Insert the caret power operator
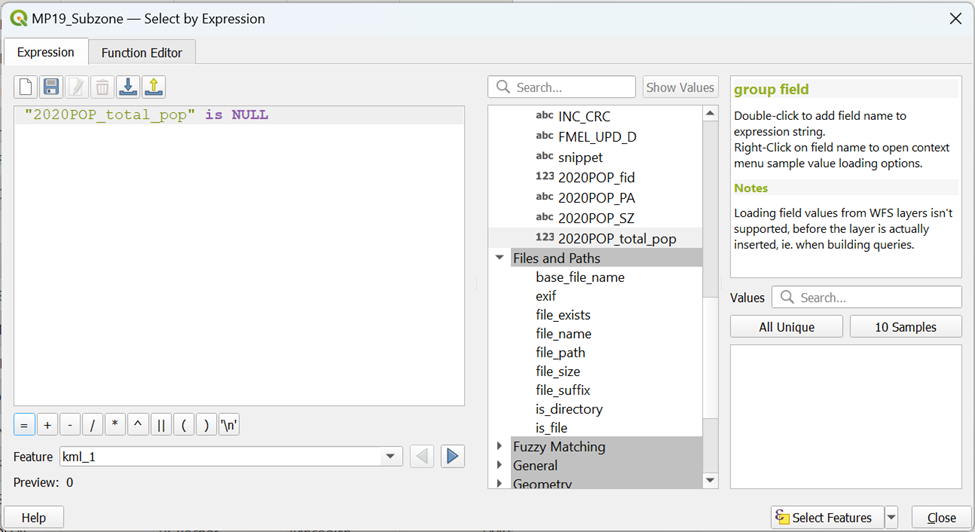Image resolution: width=975 pixels, height=532 pixels. point(138,425)
